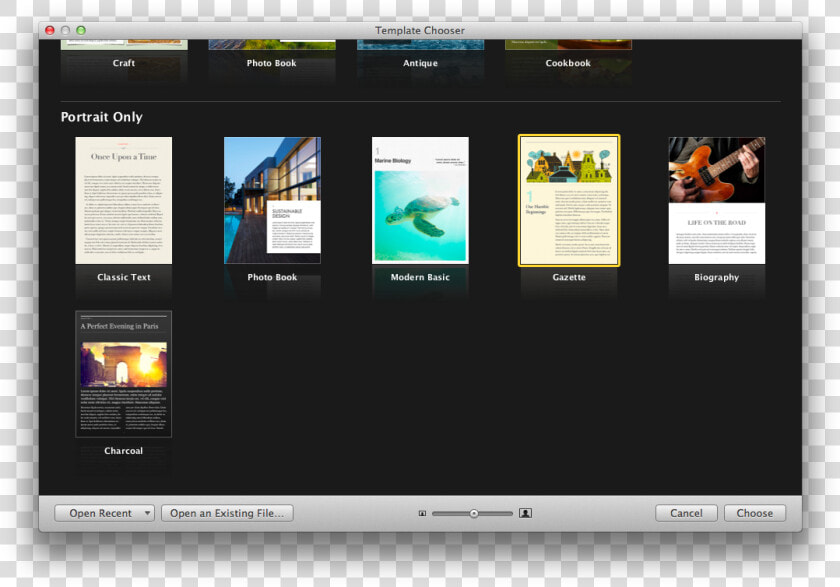This screenshot has width=840, height=587.
Task: Click the Modern Basic label
Action: (x=421, y=277)
